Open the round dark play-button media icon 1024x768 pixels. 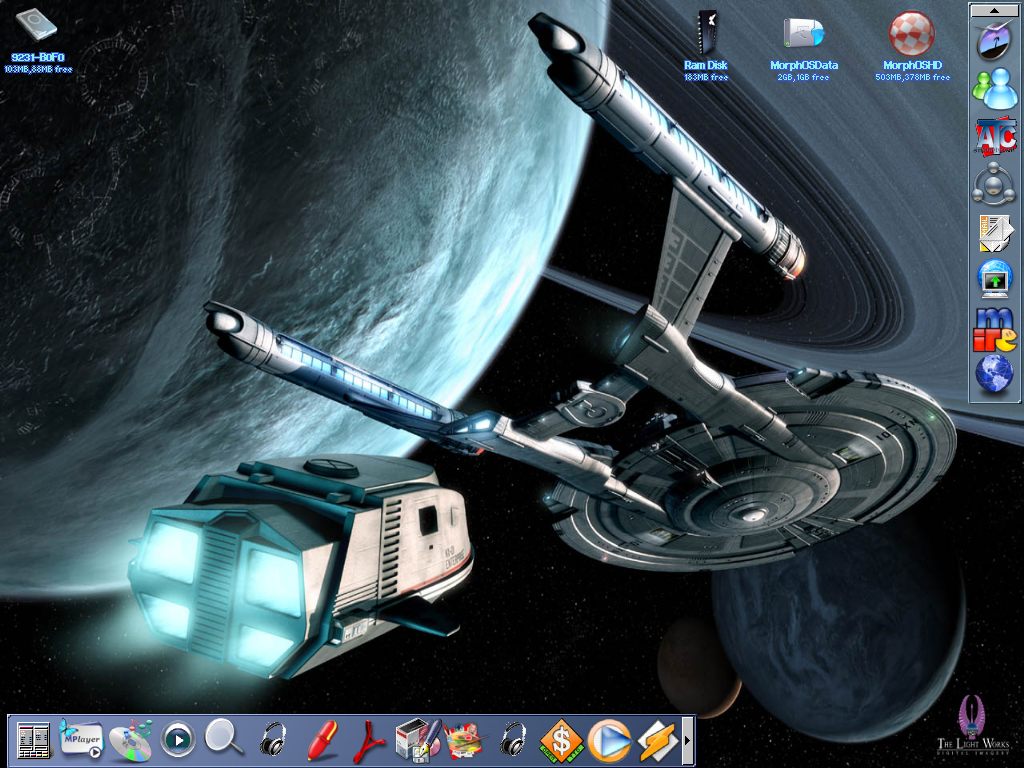178,741
